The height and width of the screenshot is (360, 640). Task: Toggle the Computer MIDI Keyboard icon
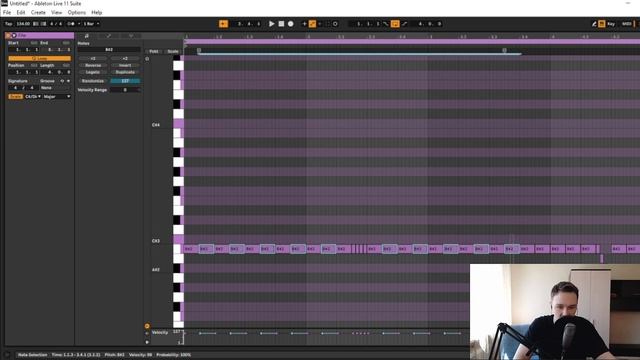pos(602,24)
